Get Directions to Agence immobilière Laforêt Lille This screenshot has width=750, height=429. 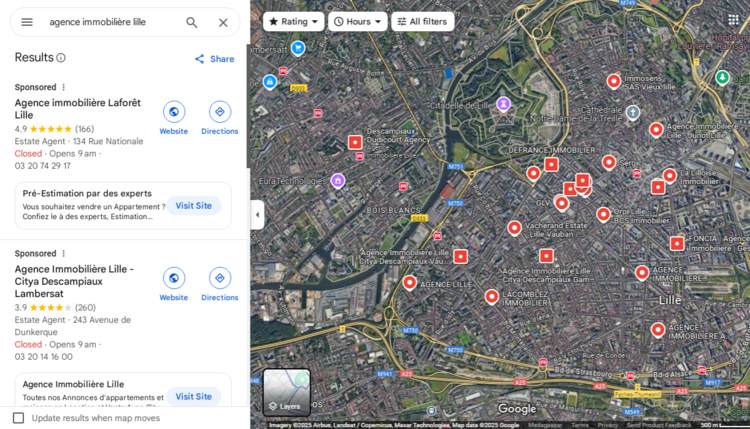[x=220, y=118]
